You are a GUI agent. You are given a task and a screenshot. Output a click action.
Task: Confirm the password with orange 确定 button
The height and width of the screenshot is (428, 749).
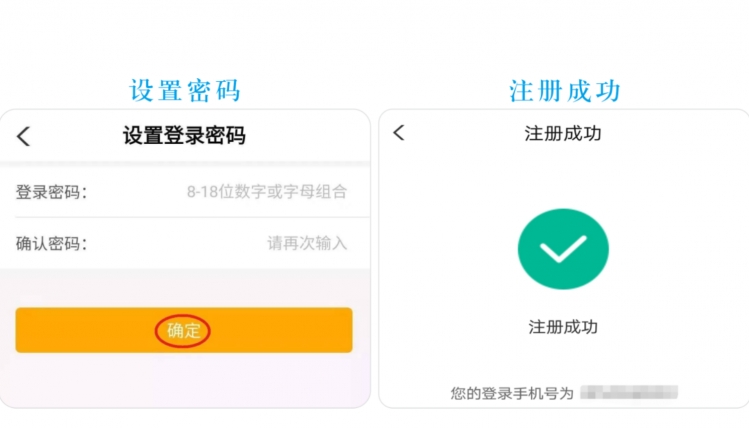[184, 330]
